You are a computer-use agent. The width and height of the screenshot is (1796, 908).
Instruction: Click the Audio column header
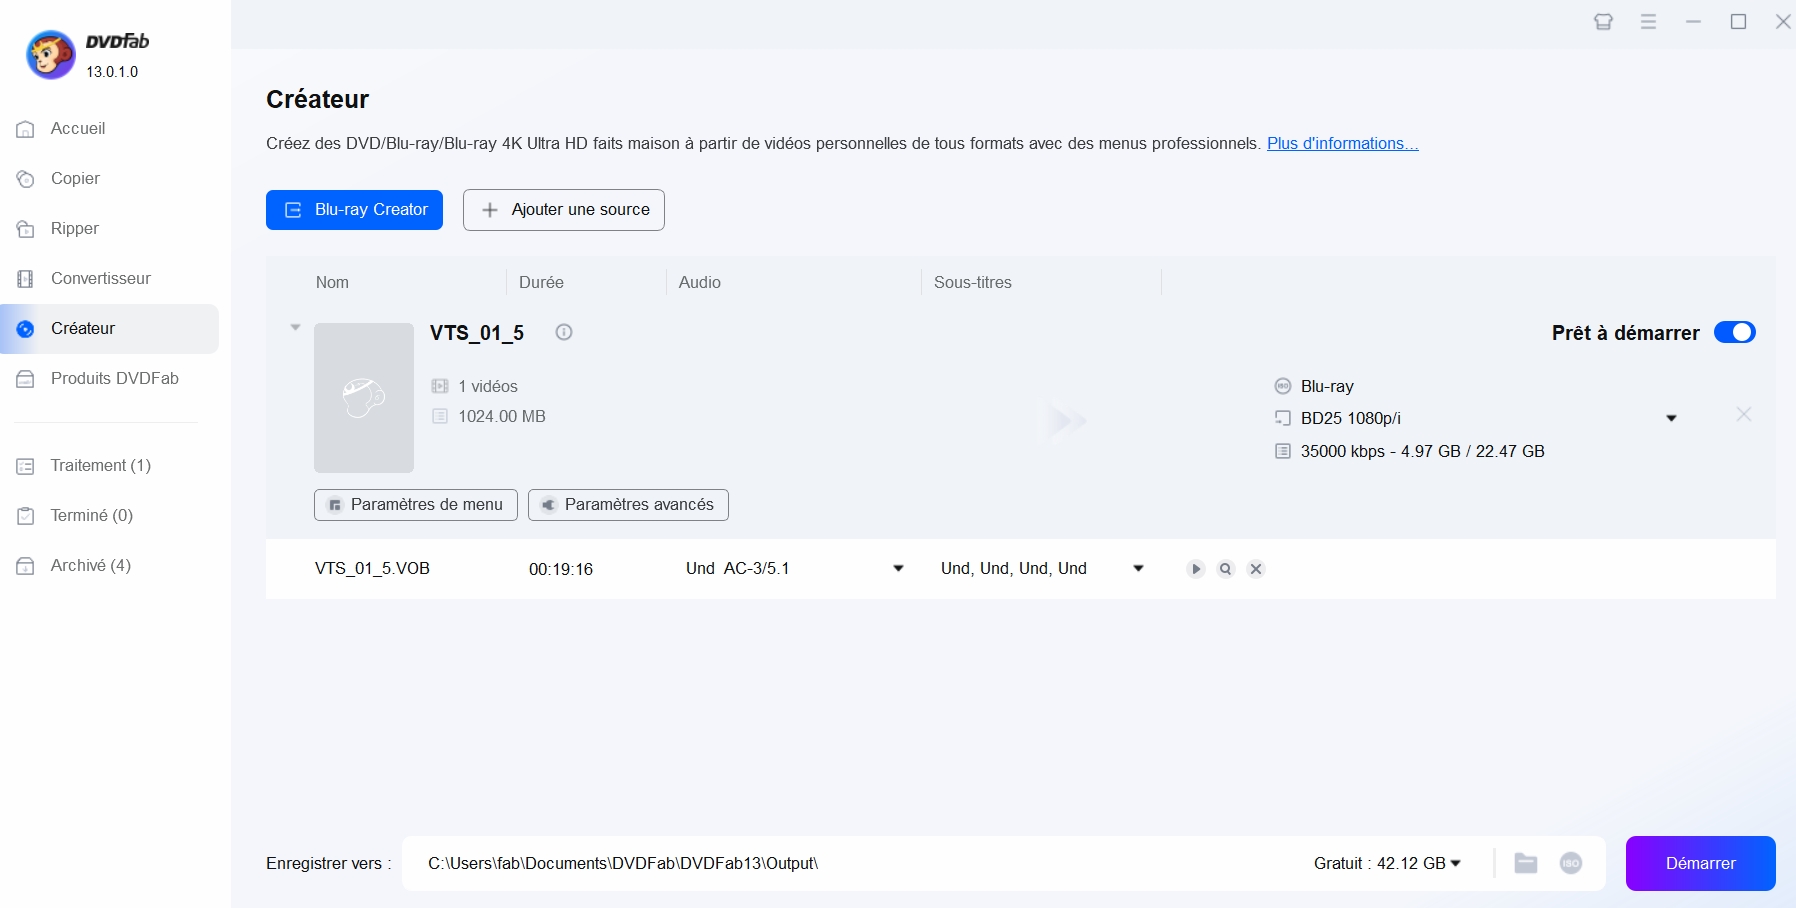[700, 283]
